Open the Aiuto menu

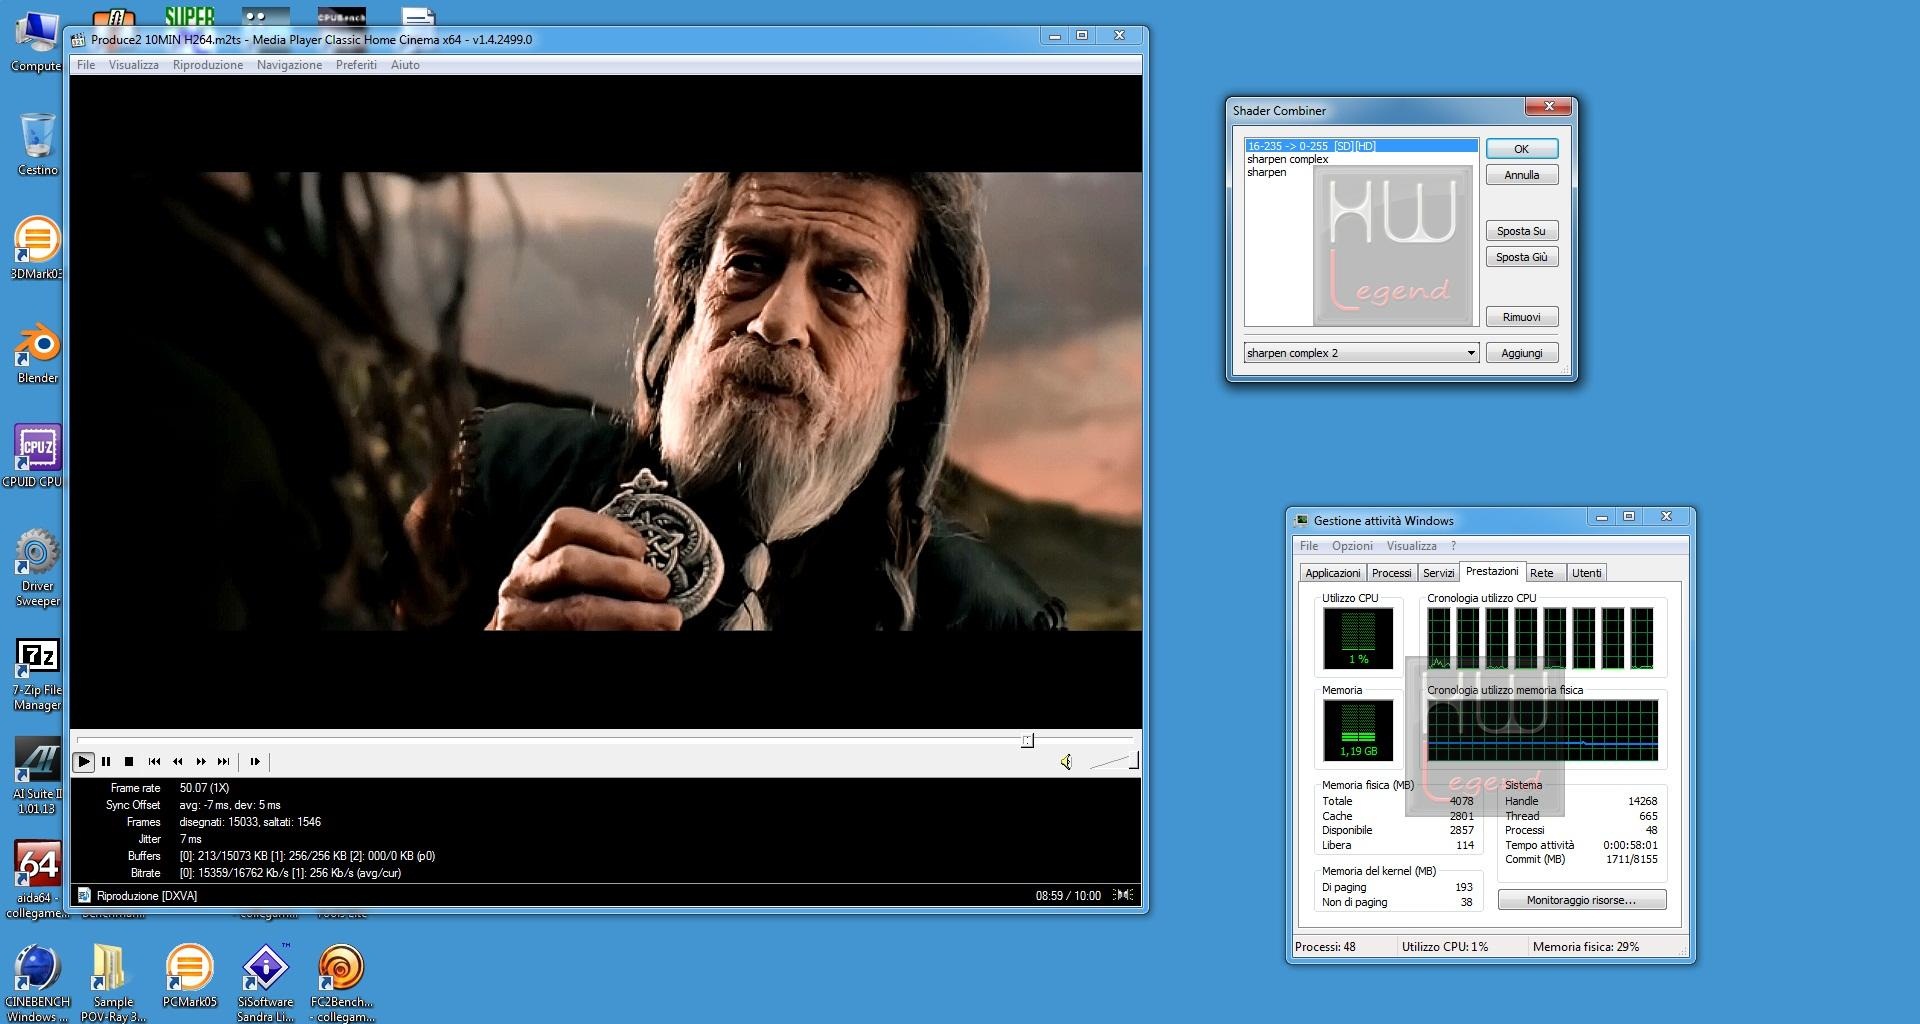pos(405,65)
